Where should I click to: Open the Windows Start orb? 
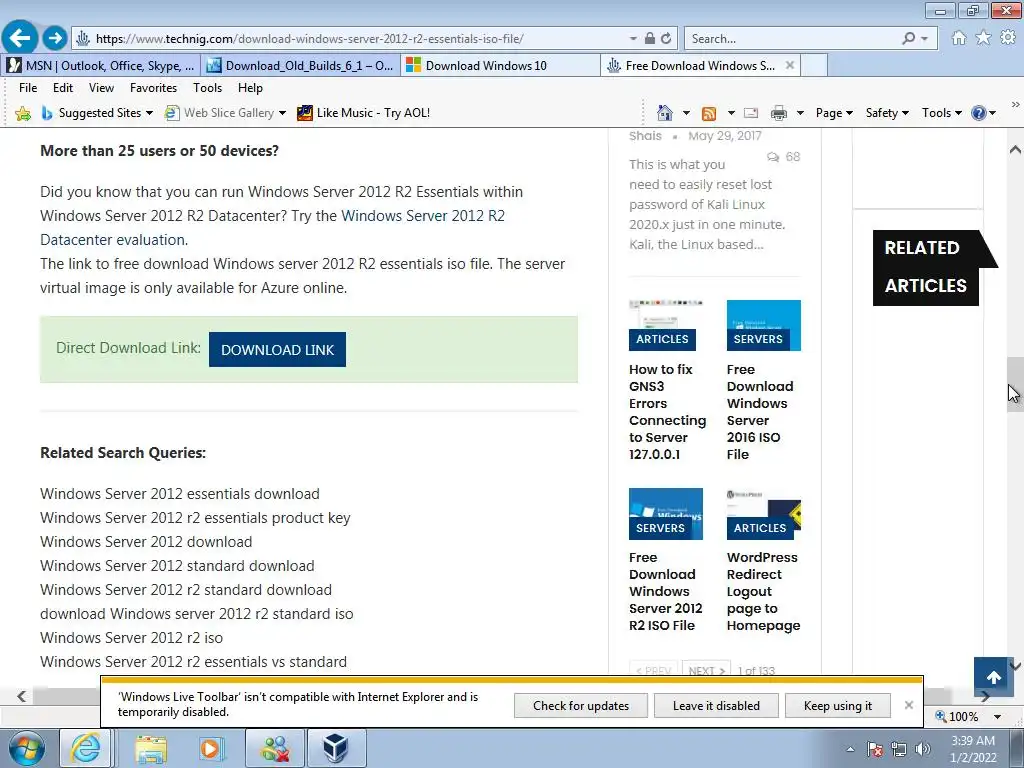point(25,748)
